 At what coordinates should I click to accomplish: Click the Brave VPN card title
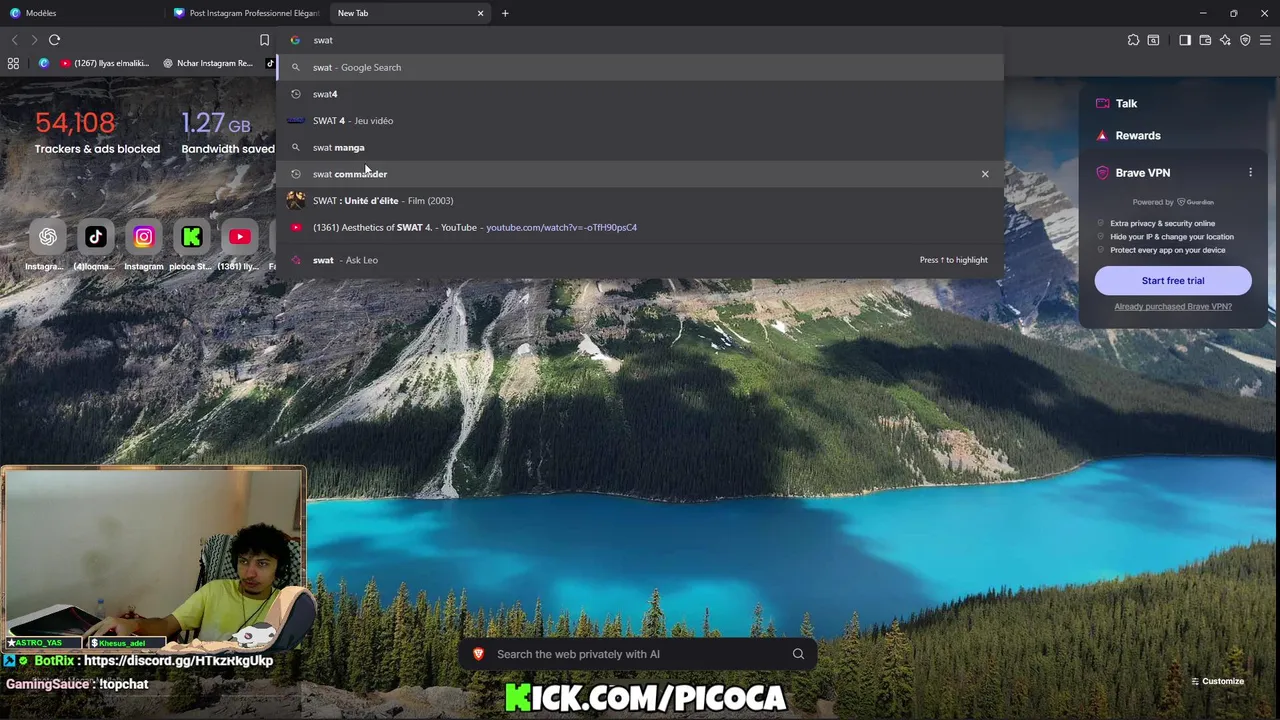pos(1143,173)
